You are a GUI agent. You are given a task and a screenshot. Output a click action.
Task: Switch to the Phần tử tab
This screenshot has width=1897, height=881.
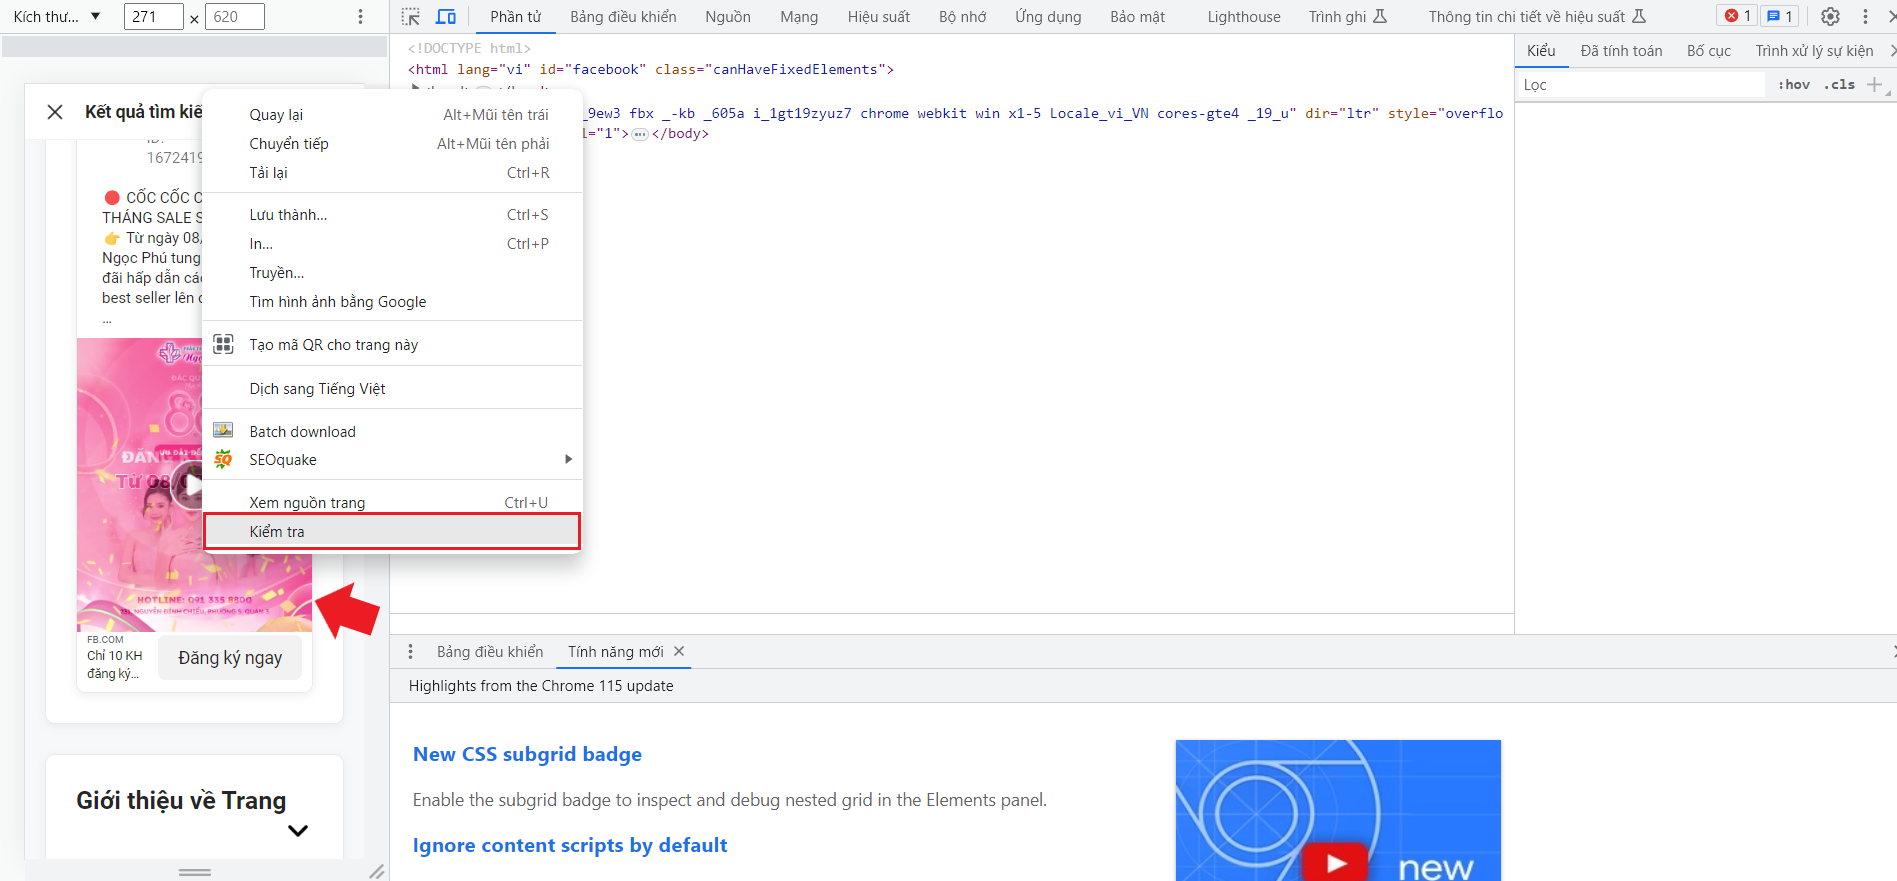coord(515,17)
